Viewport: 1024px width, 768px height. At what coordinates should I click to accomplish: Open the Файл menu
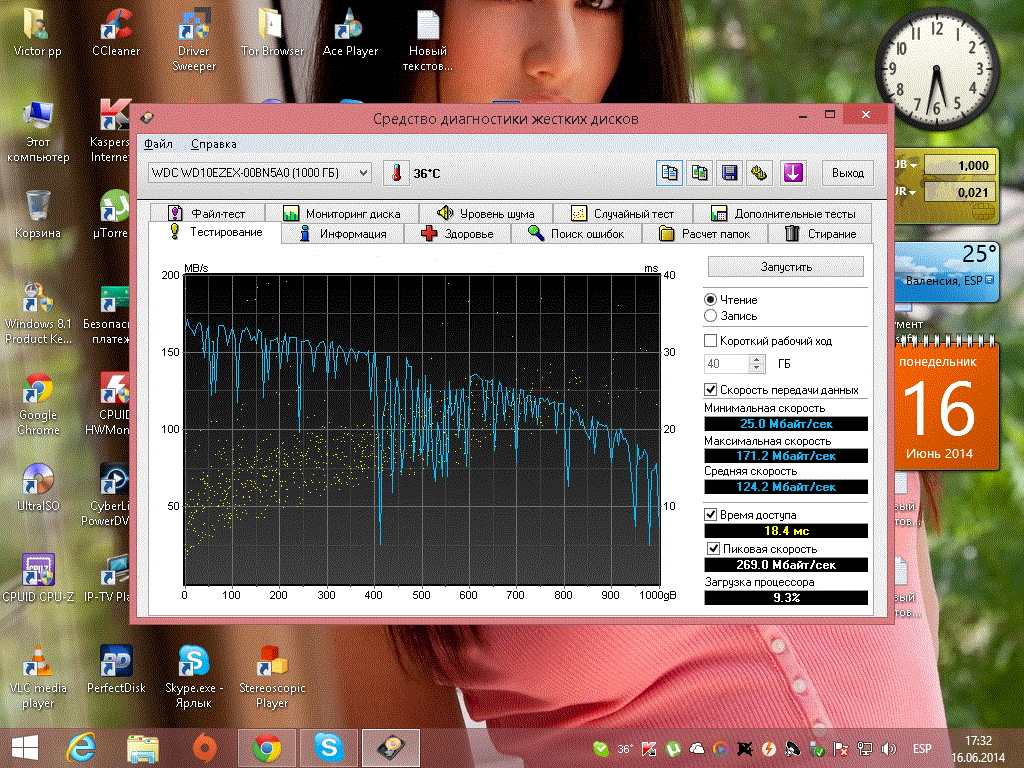(158, 144)
